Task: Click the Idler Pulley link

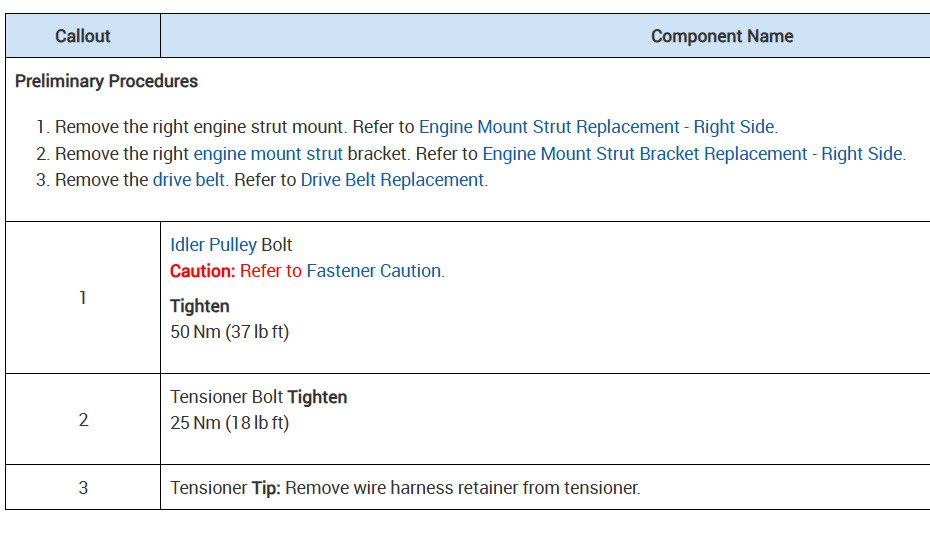Action: tap(213, 245)
